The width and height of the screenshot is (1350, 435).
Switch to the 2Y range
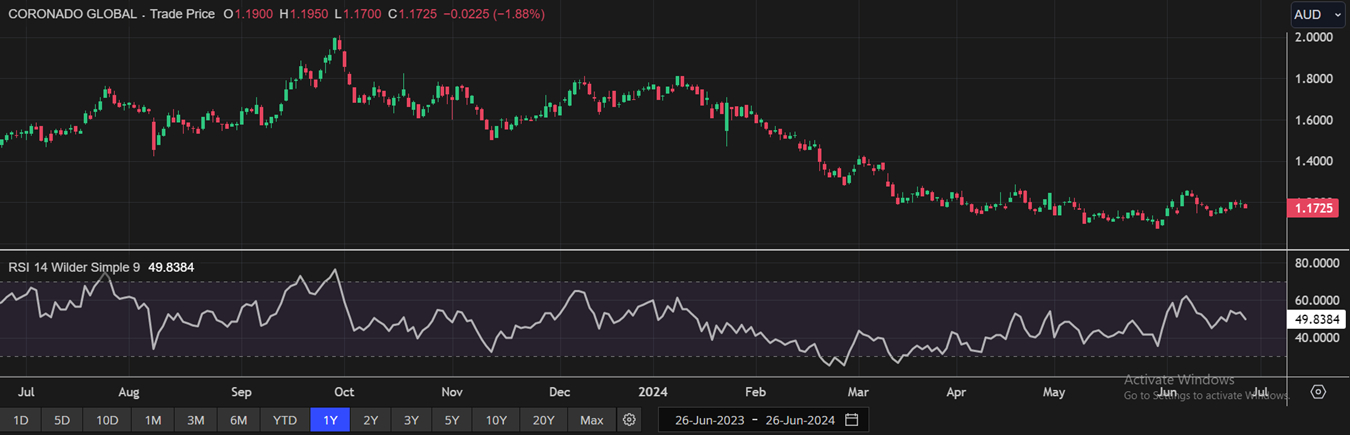(x=371, y=420)
